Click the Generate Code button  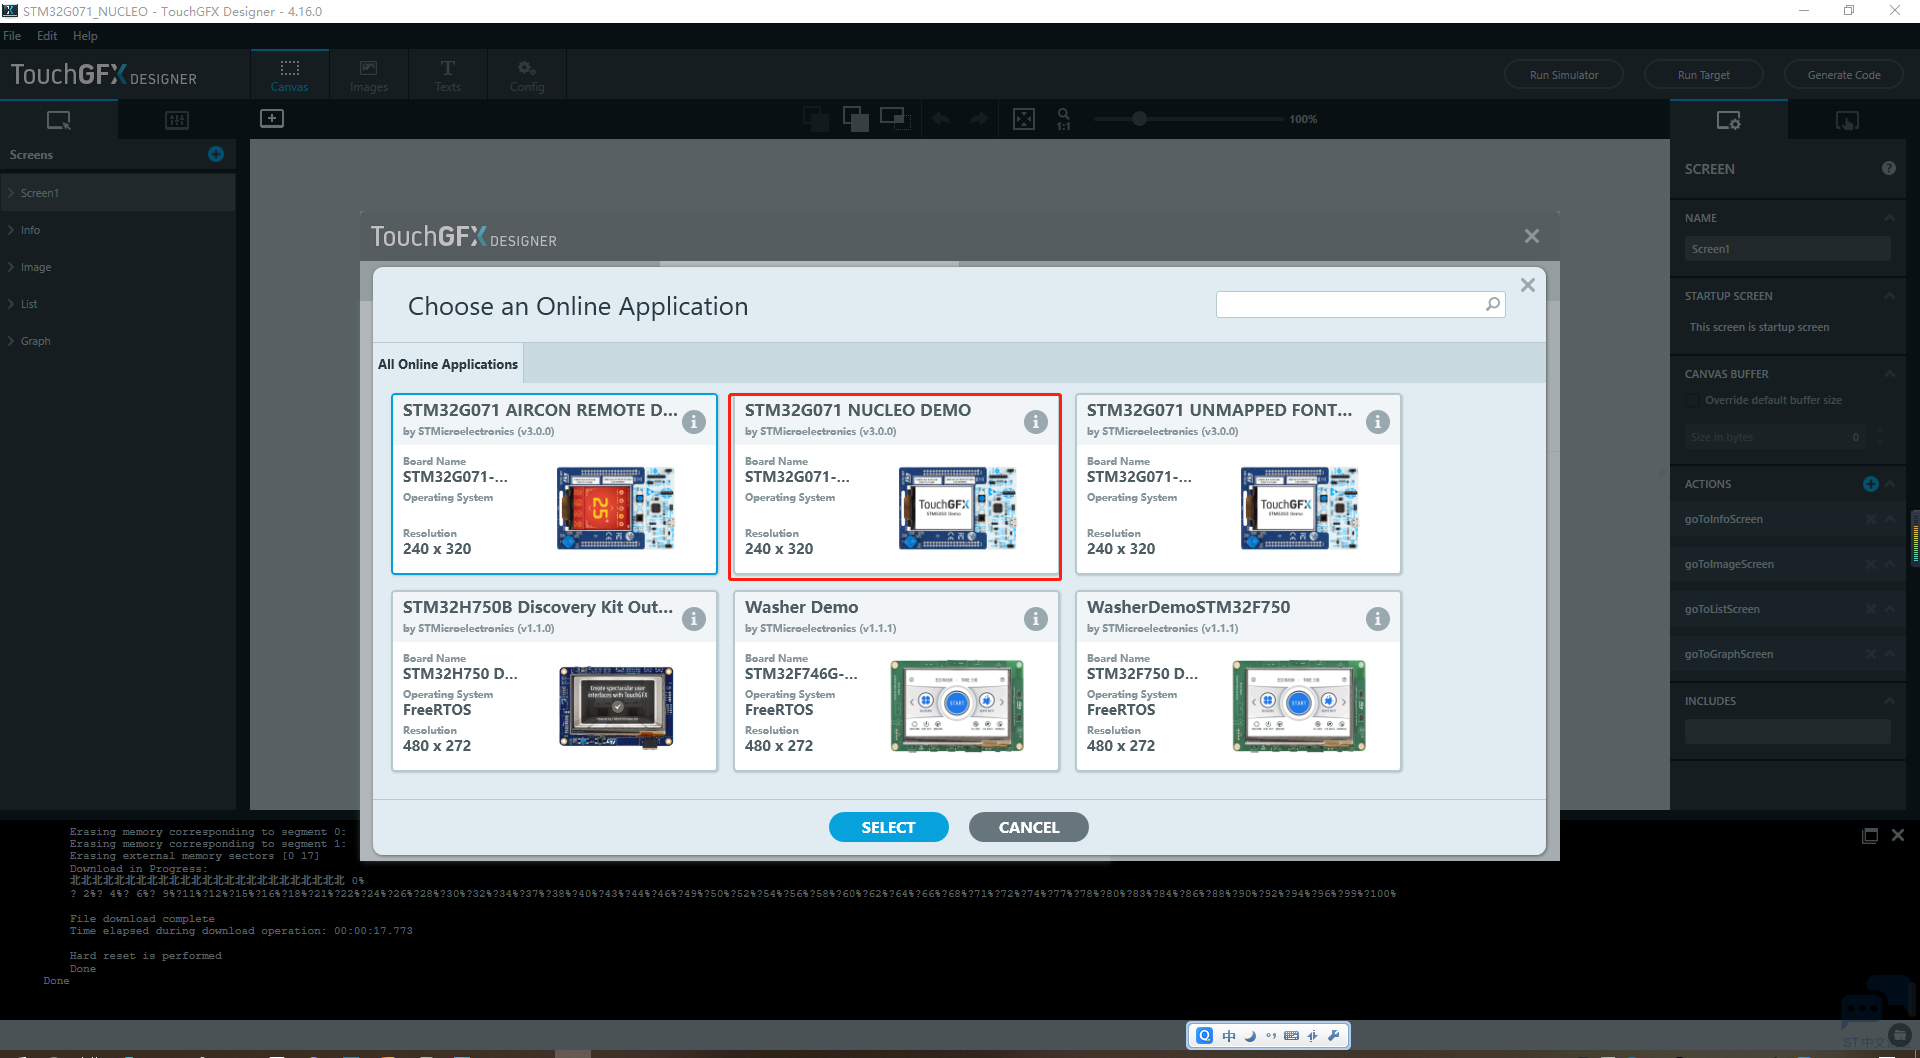1844,75
